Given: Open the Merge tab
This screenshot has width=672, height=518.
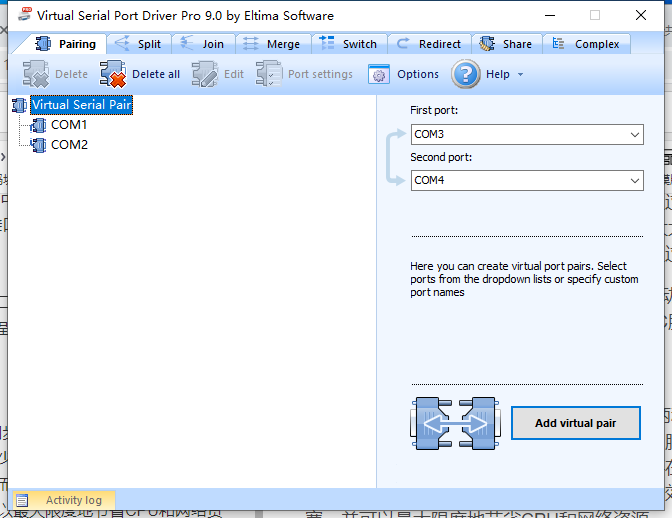Looking at the screenshot, I should pos(273,44).
